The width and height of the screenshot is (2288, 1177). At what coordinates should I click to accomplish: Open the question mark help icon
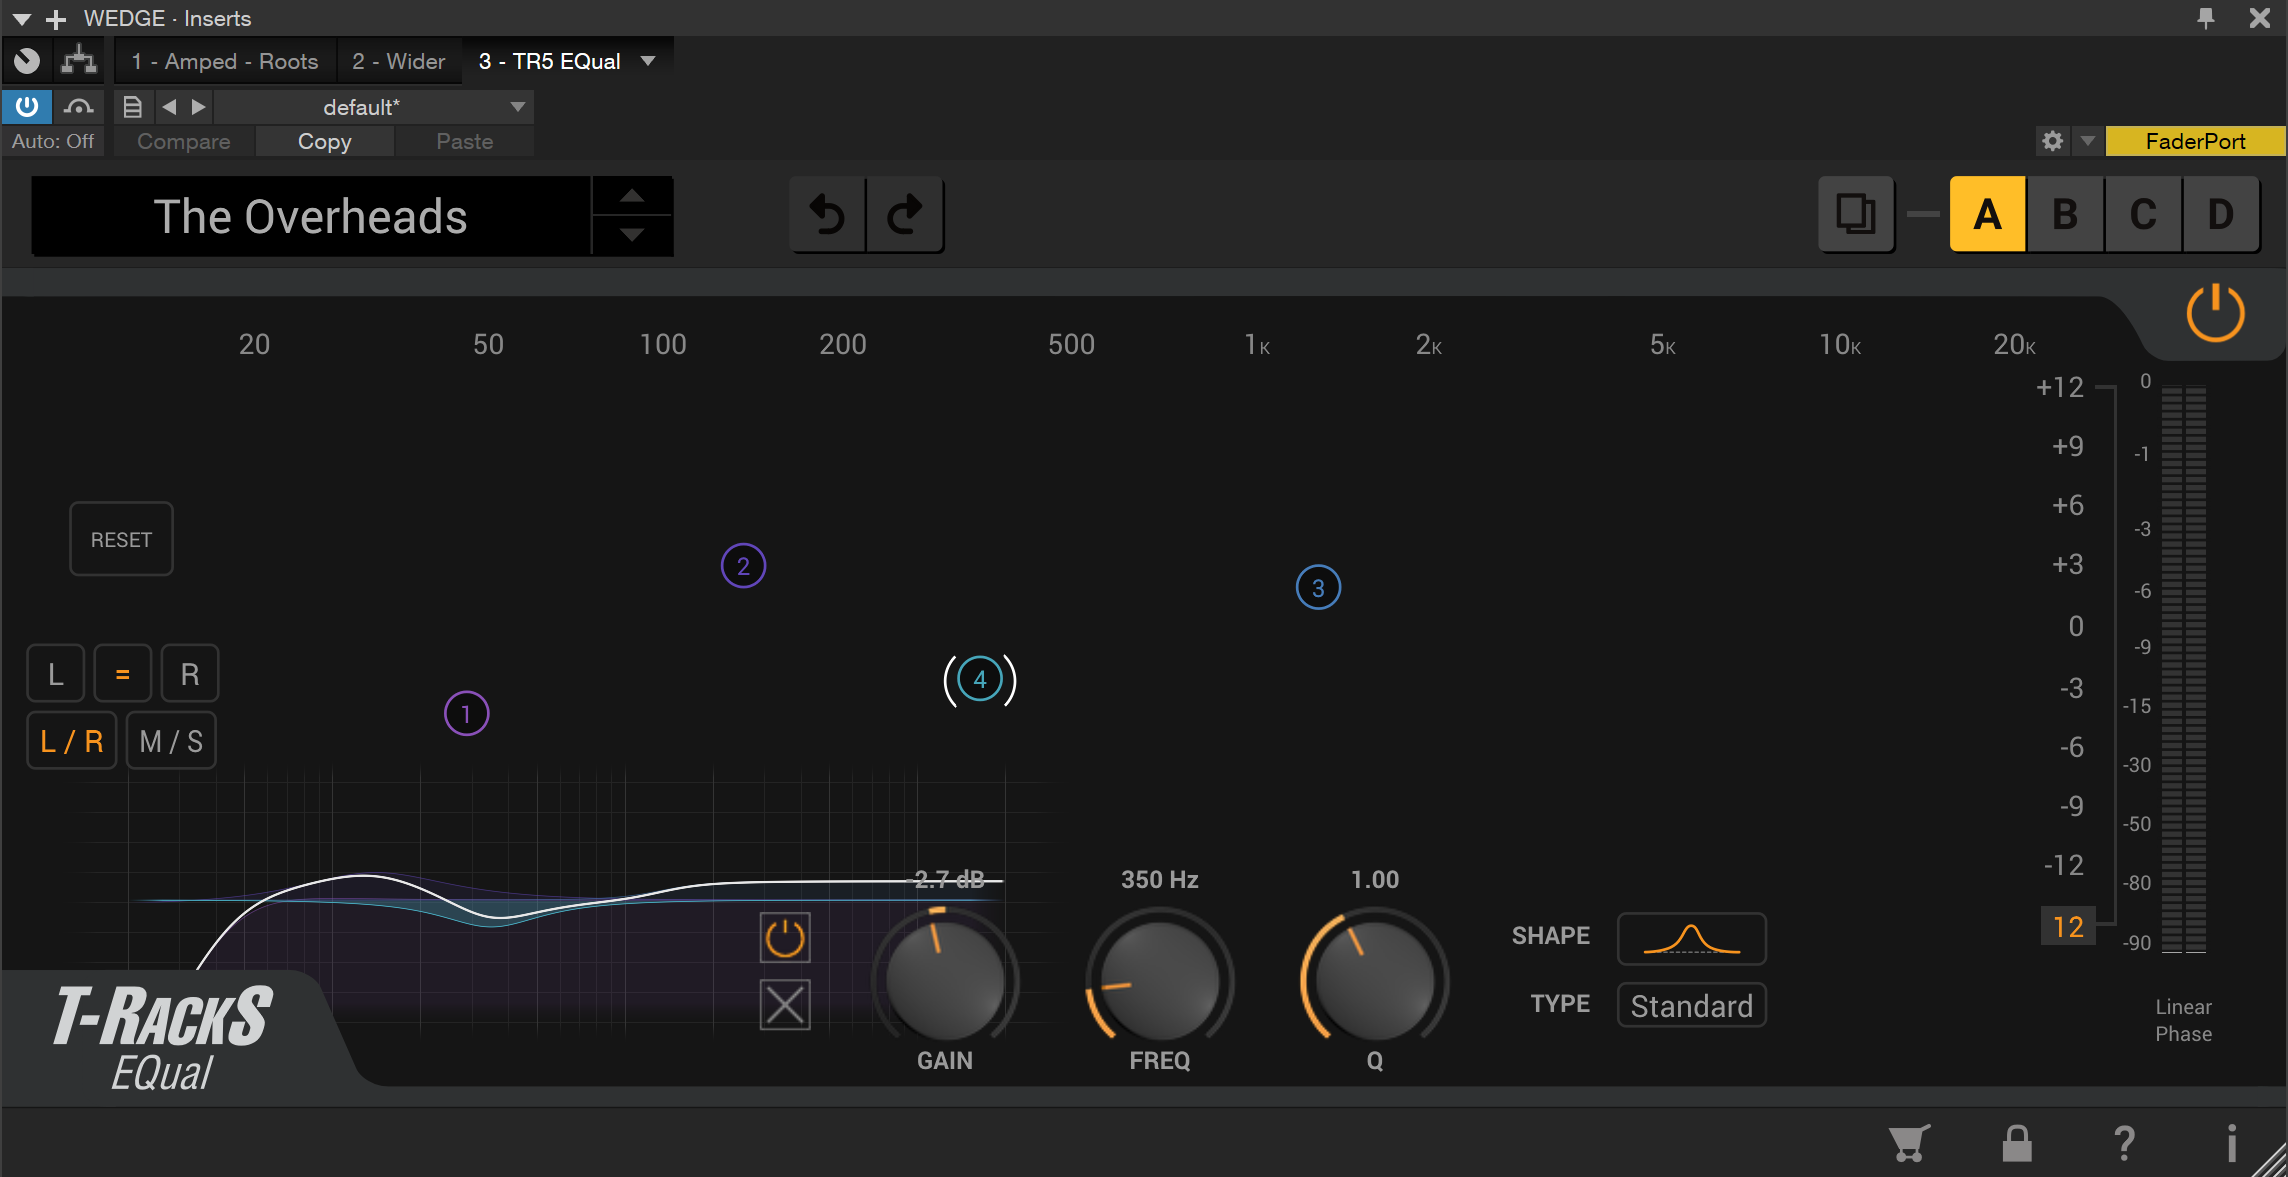[2124, 1143]
